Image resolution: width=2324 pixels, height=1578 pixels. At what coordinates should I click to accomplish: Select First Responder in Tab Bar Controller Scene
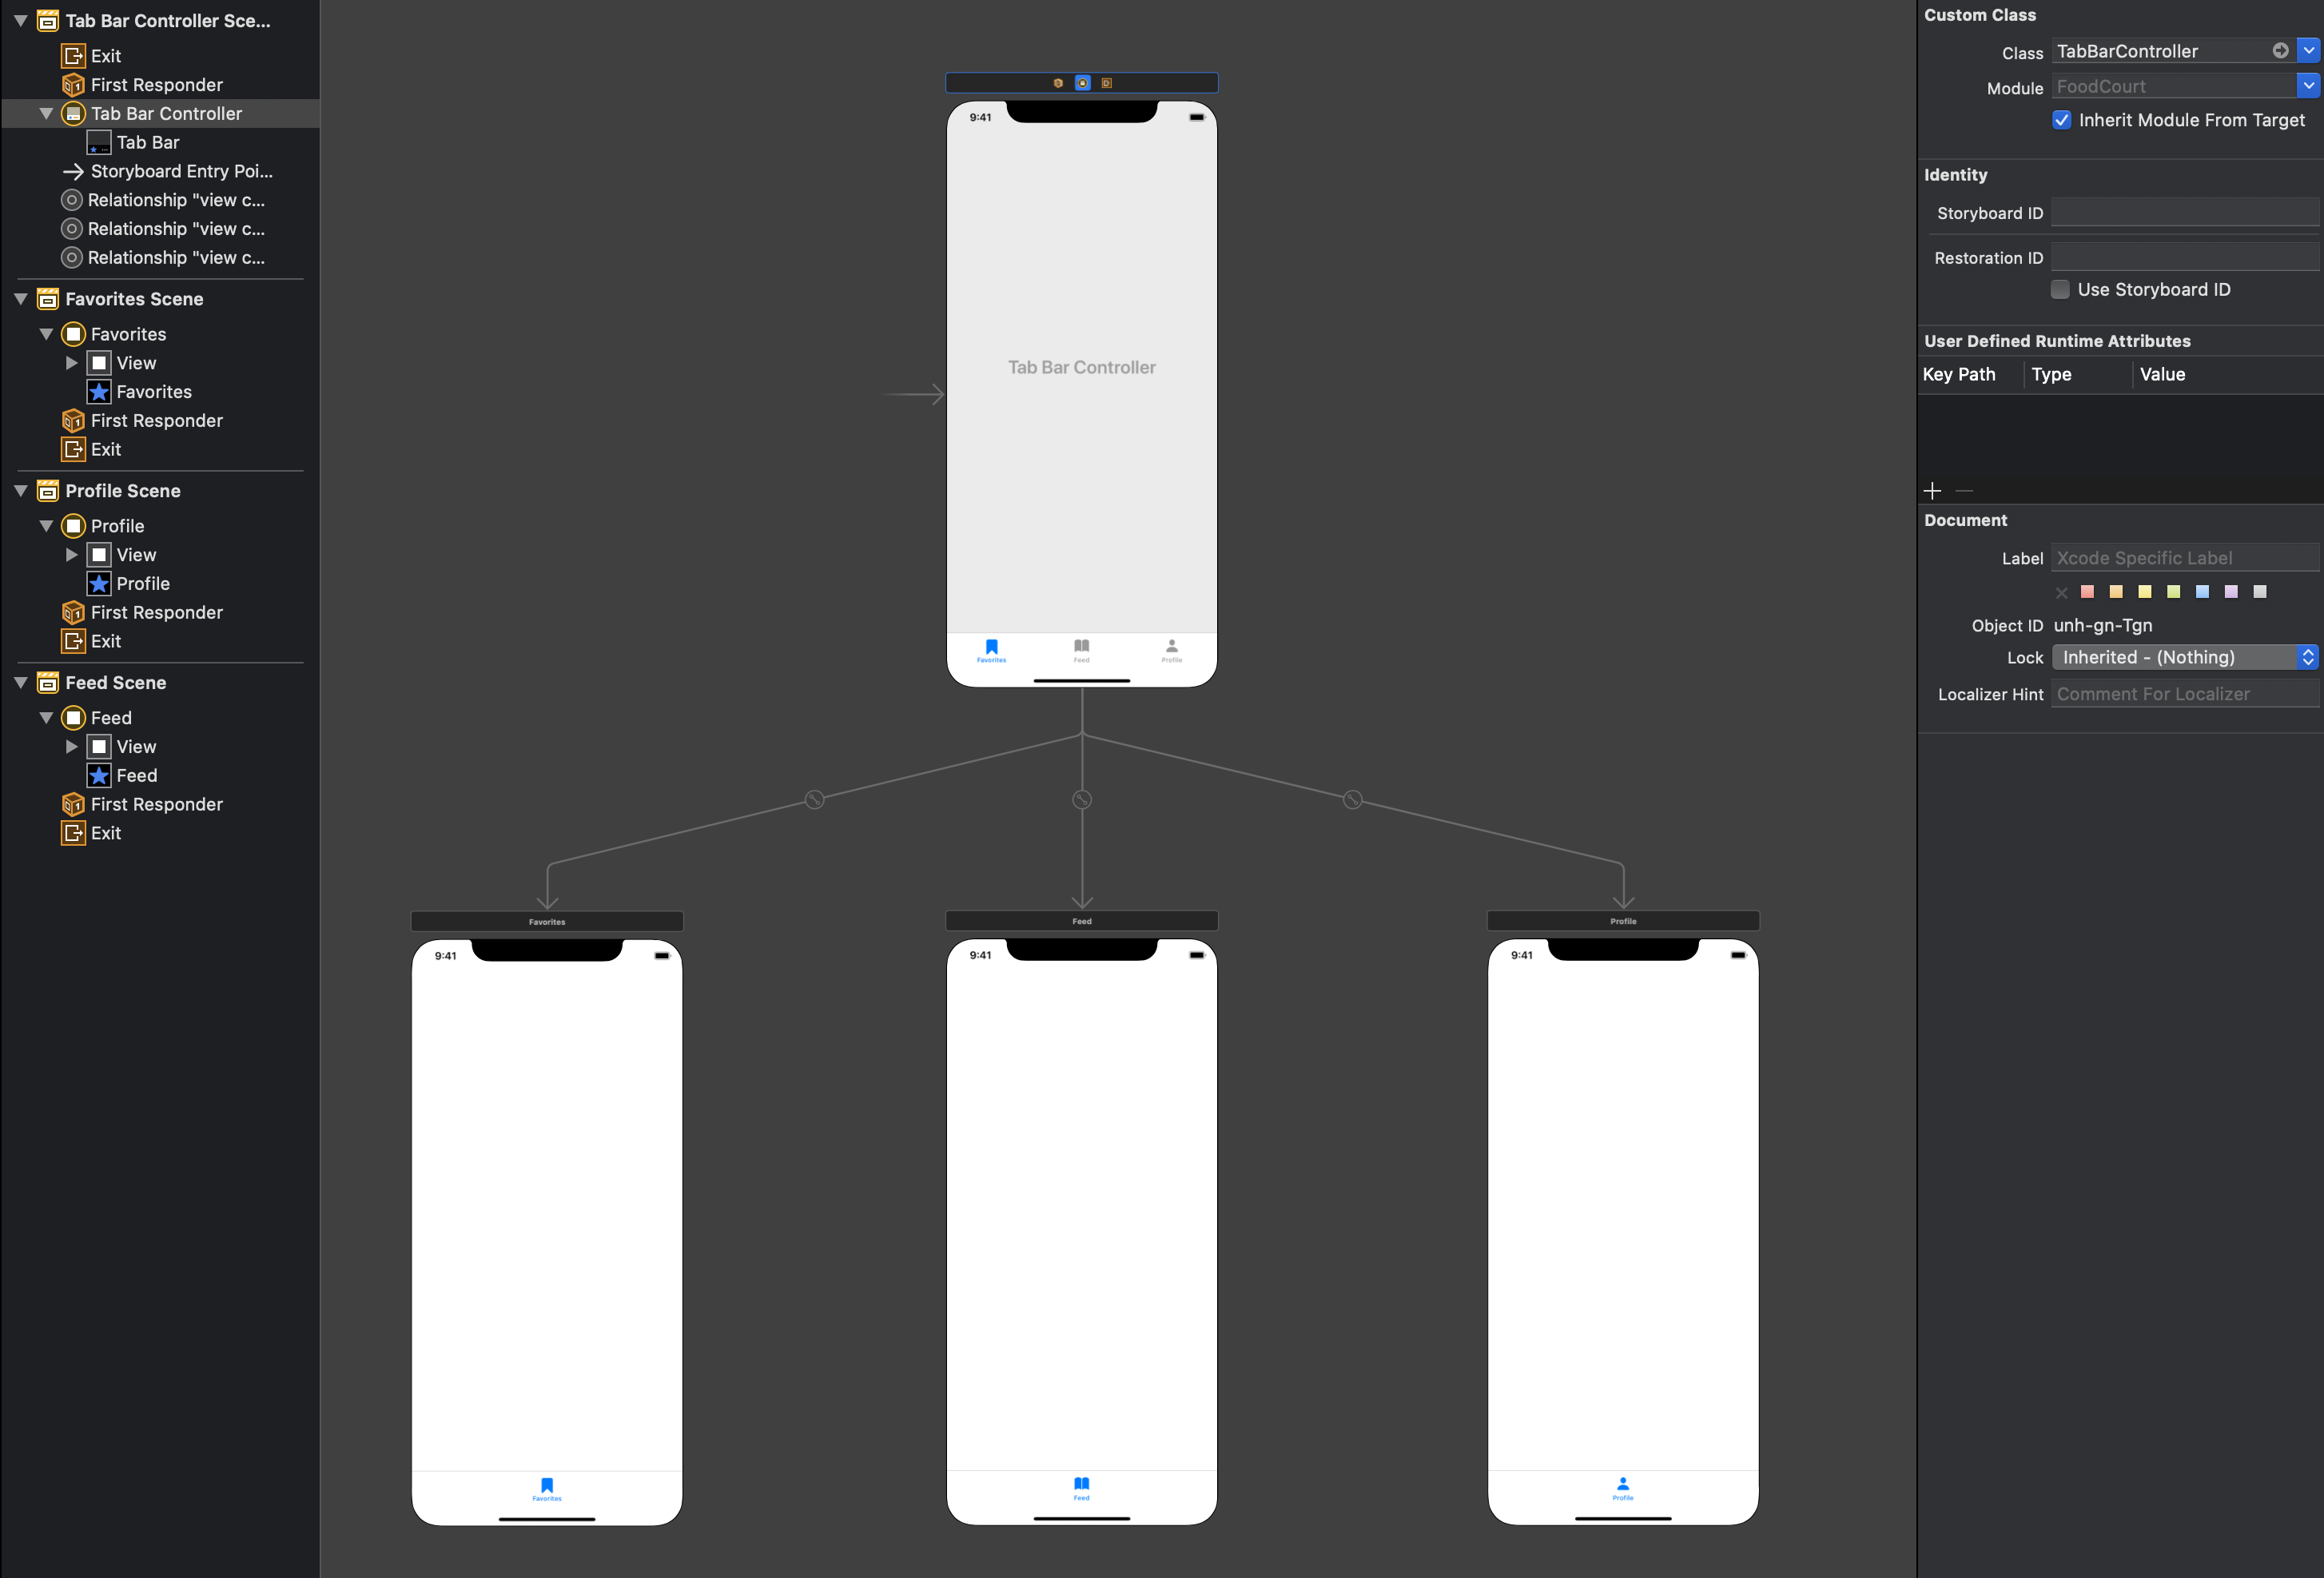(x=143, y=85)
